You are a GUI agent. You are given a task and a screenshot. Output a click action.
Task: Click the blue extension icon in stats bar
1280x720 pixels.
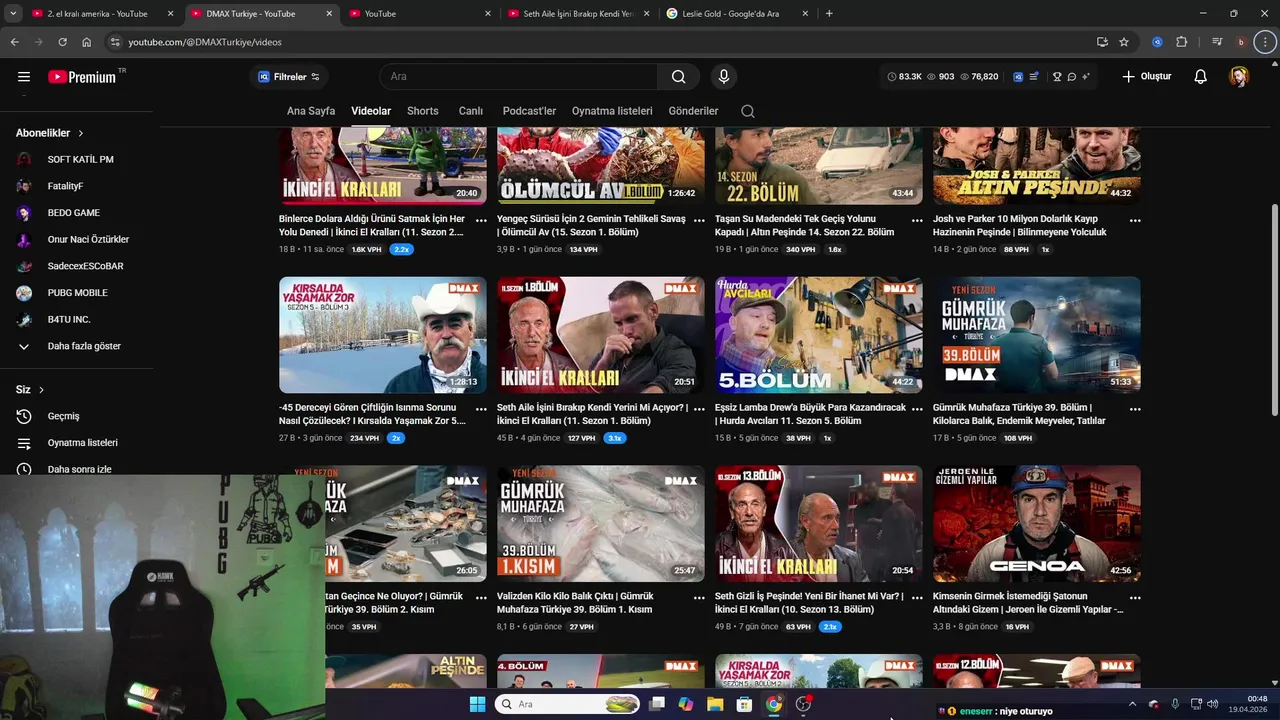(1018, 77)
